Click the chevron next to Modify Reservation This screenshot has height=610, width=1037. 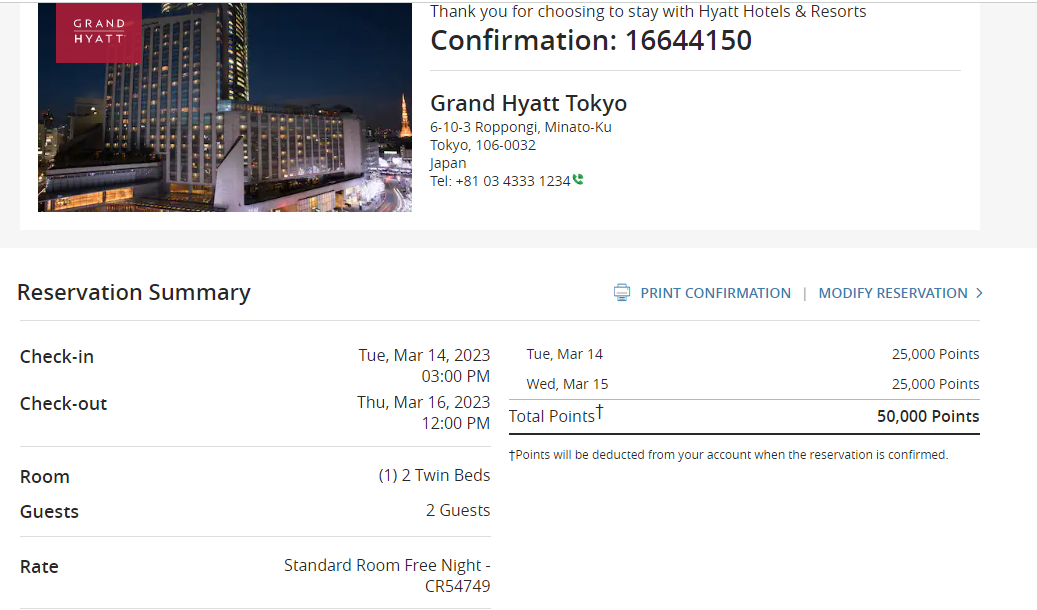pos(979,293)
